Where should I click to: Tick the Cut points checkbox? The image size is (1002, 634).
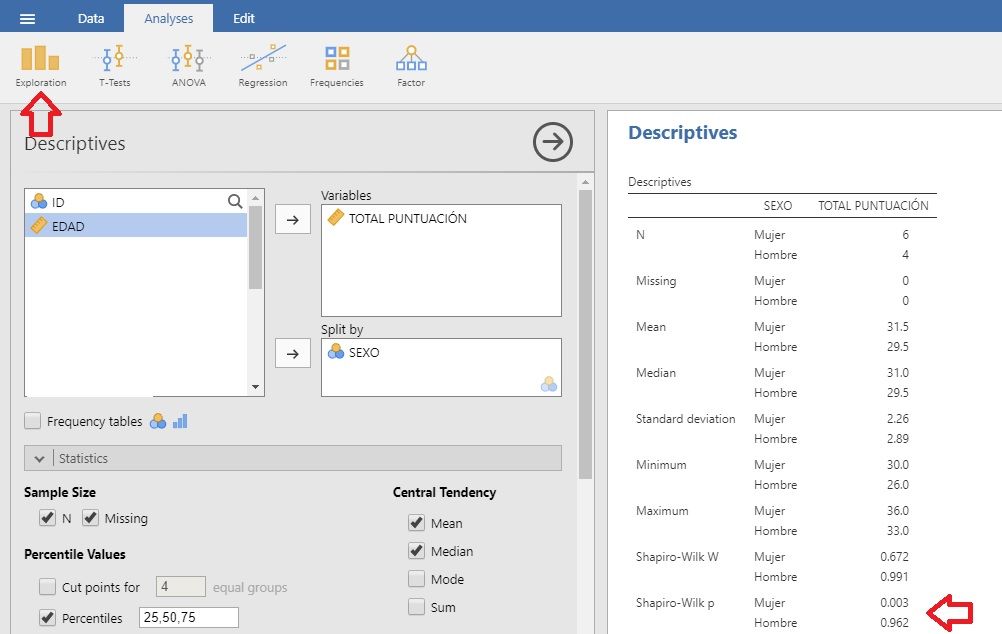47,587
